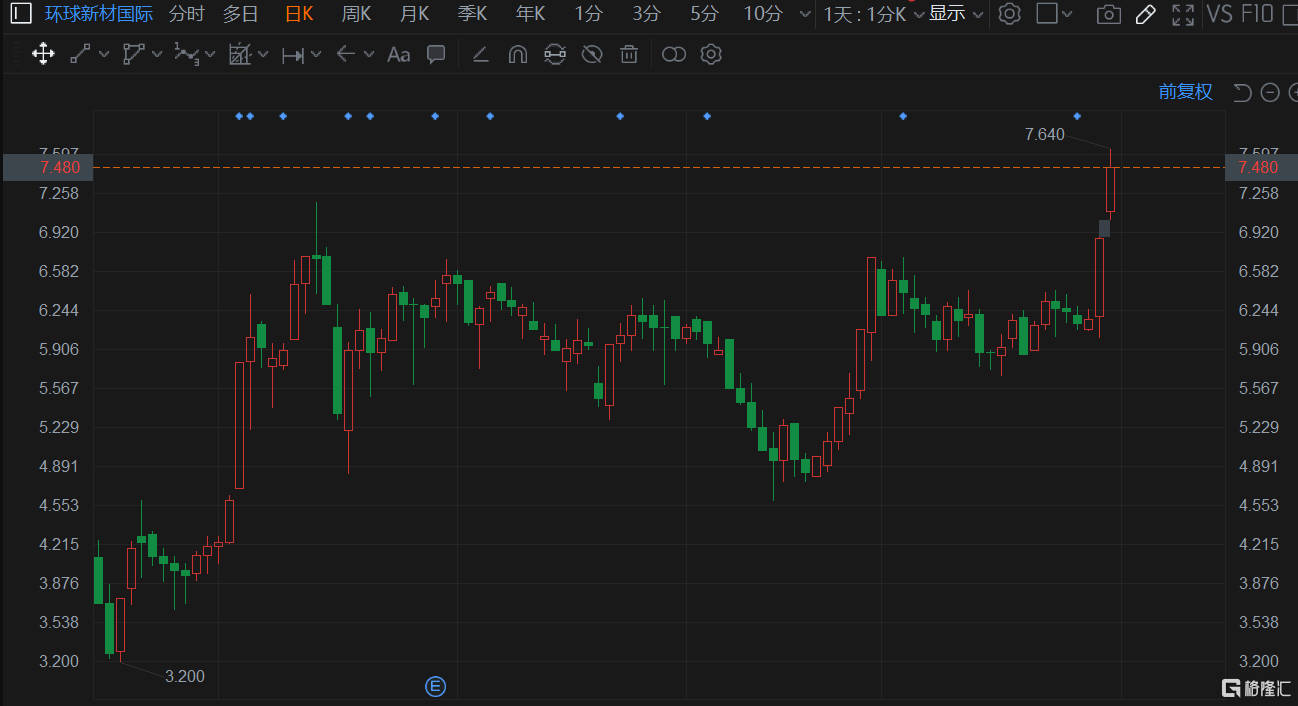Viewport: 1298px width, 706px height.
Task: Expand the 显示 display dropdown
Action: tap(955, 14)
